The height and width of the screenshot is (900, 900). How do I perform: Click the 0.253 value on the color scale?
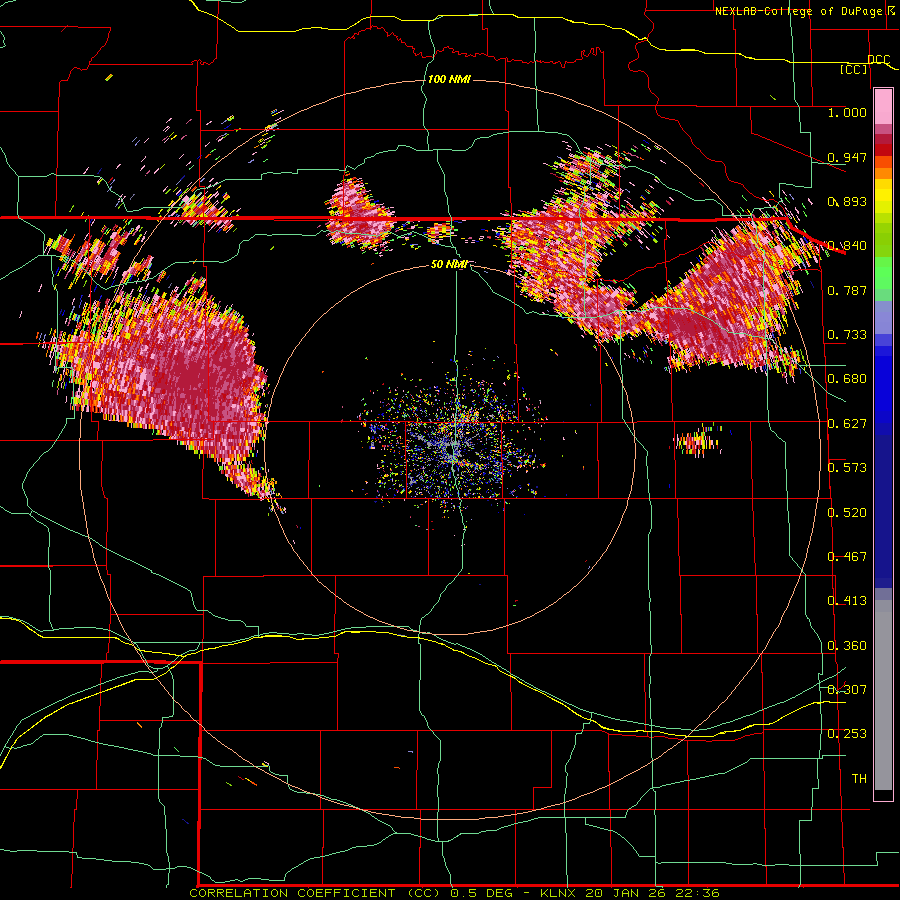pyautogui.click(x=847, y=734)
